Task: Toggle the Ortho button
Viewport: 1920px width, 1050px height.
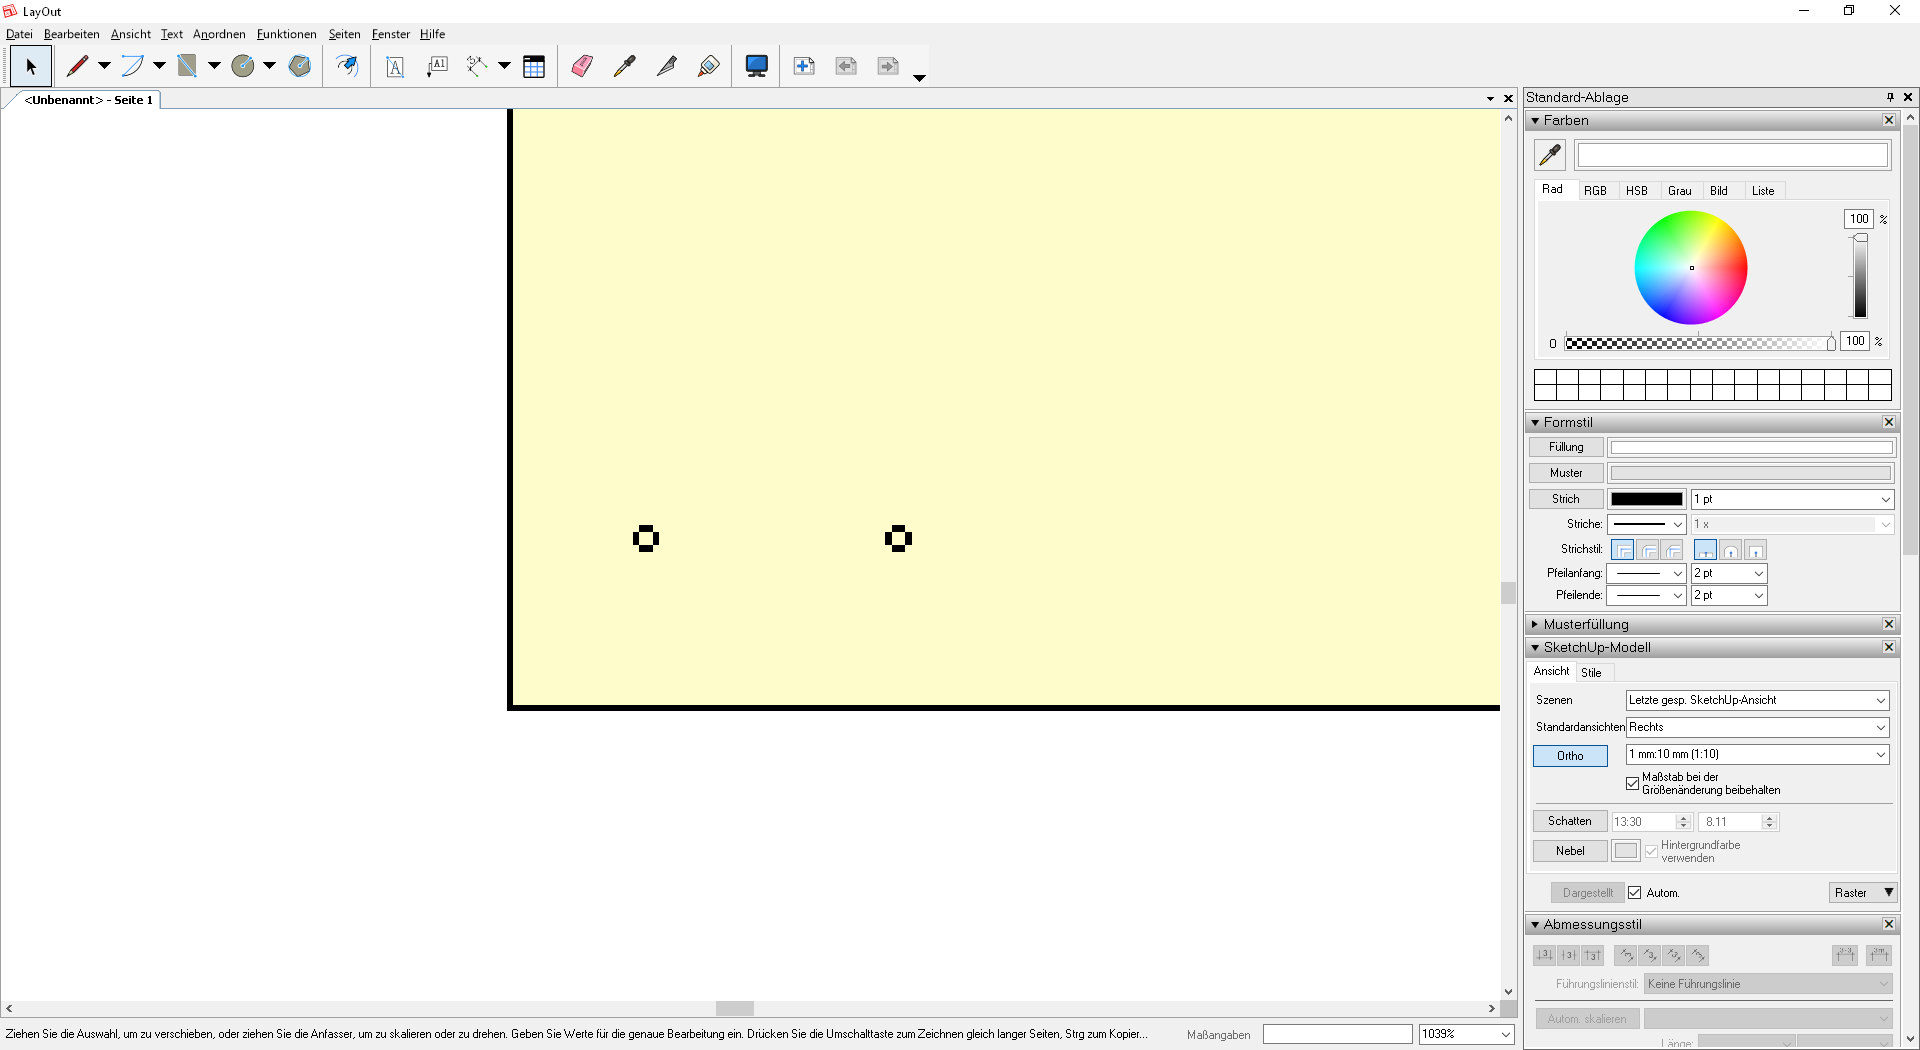Action: click(1569, 756)
